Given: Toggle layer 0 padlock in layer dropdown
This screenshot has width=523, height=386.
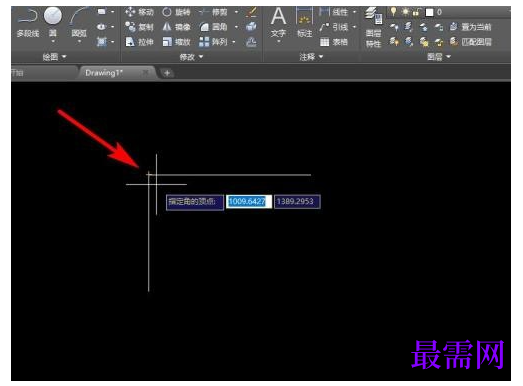Looking at the screenshot, I should point(416,12).
